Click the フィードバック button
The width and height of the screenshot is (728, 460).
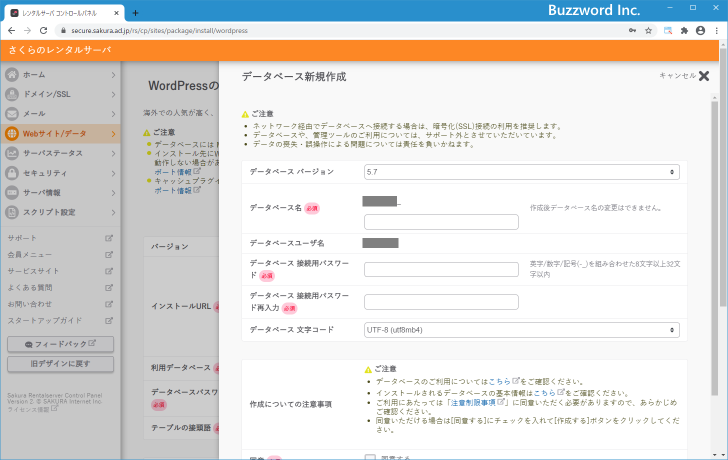60,343
